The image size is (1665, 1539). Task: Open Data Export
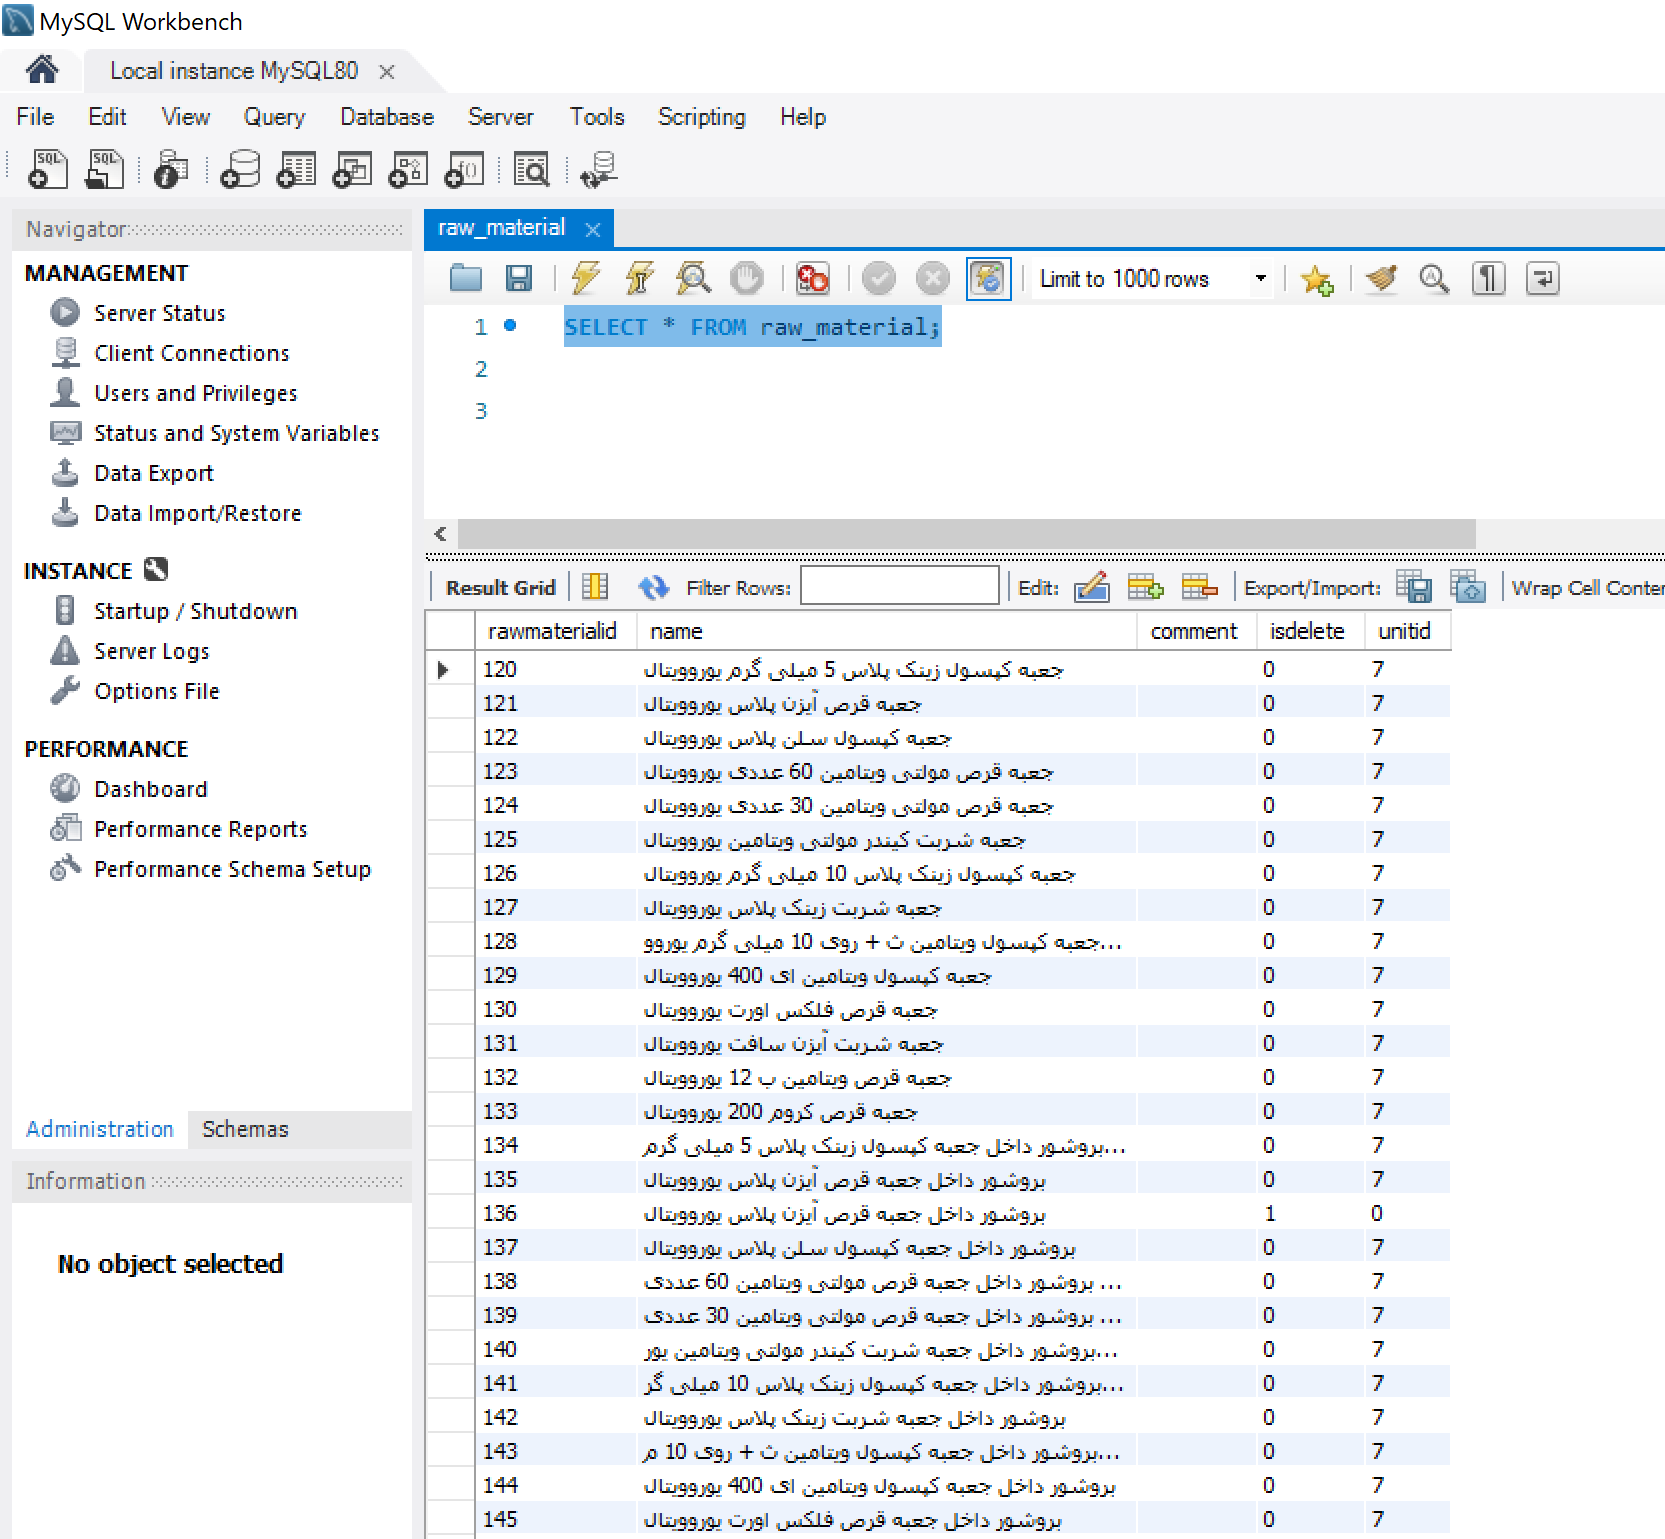click(x=154, y=473)
